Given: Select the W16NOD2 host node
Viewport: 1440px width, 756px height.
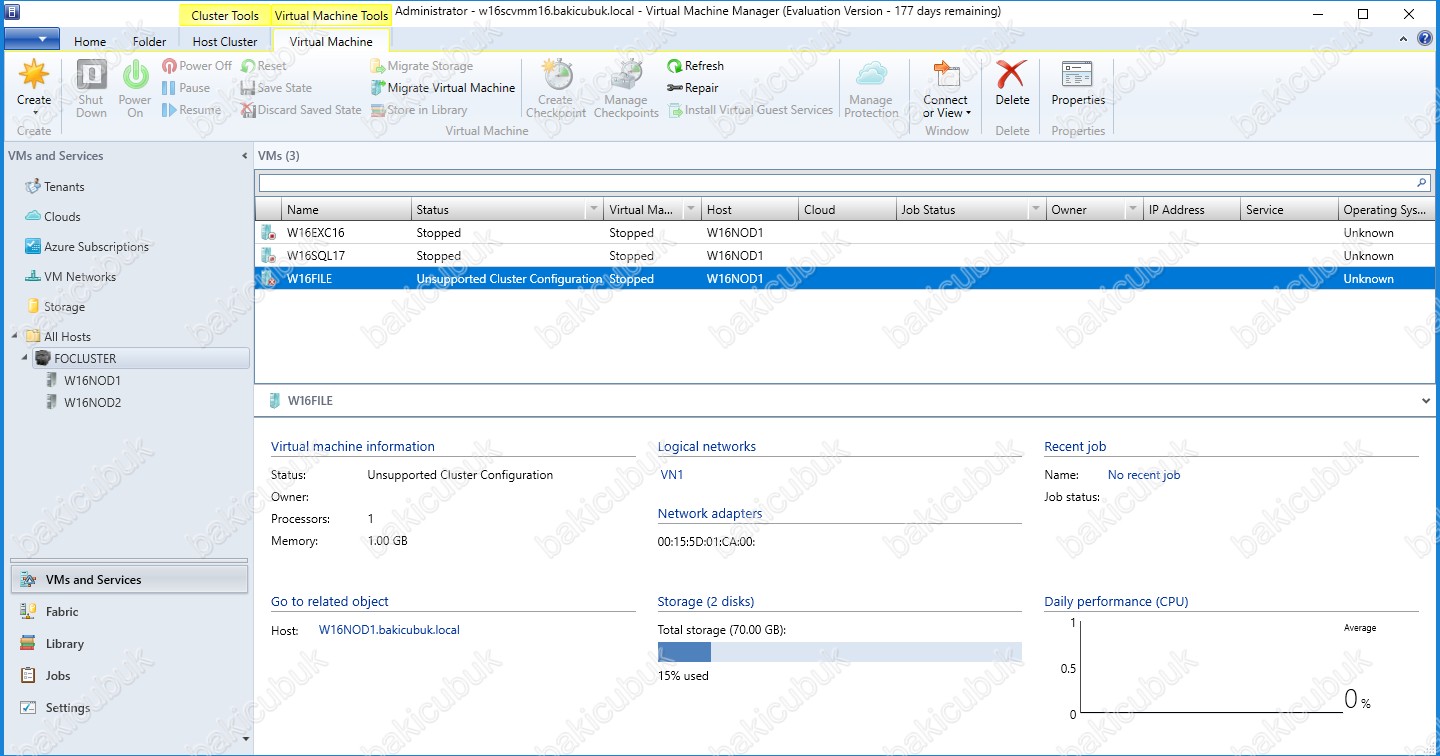Looking at the screenshot, I should coord(92,403).
